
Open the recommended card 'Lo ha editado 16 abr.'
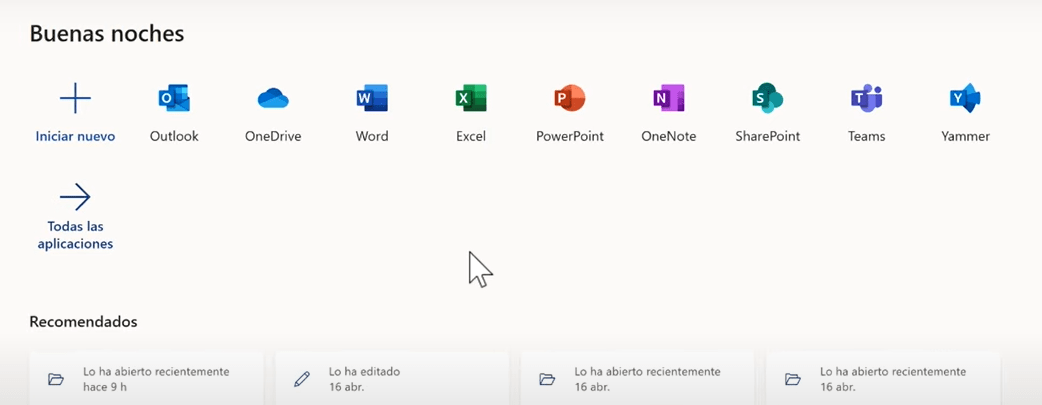click(x=392, y=378)
